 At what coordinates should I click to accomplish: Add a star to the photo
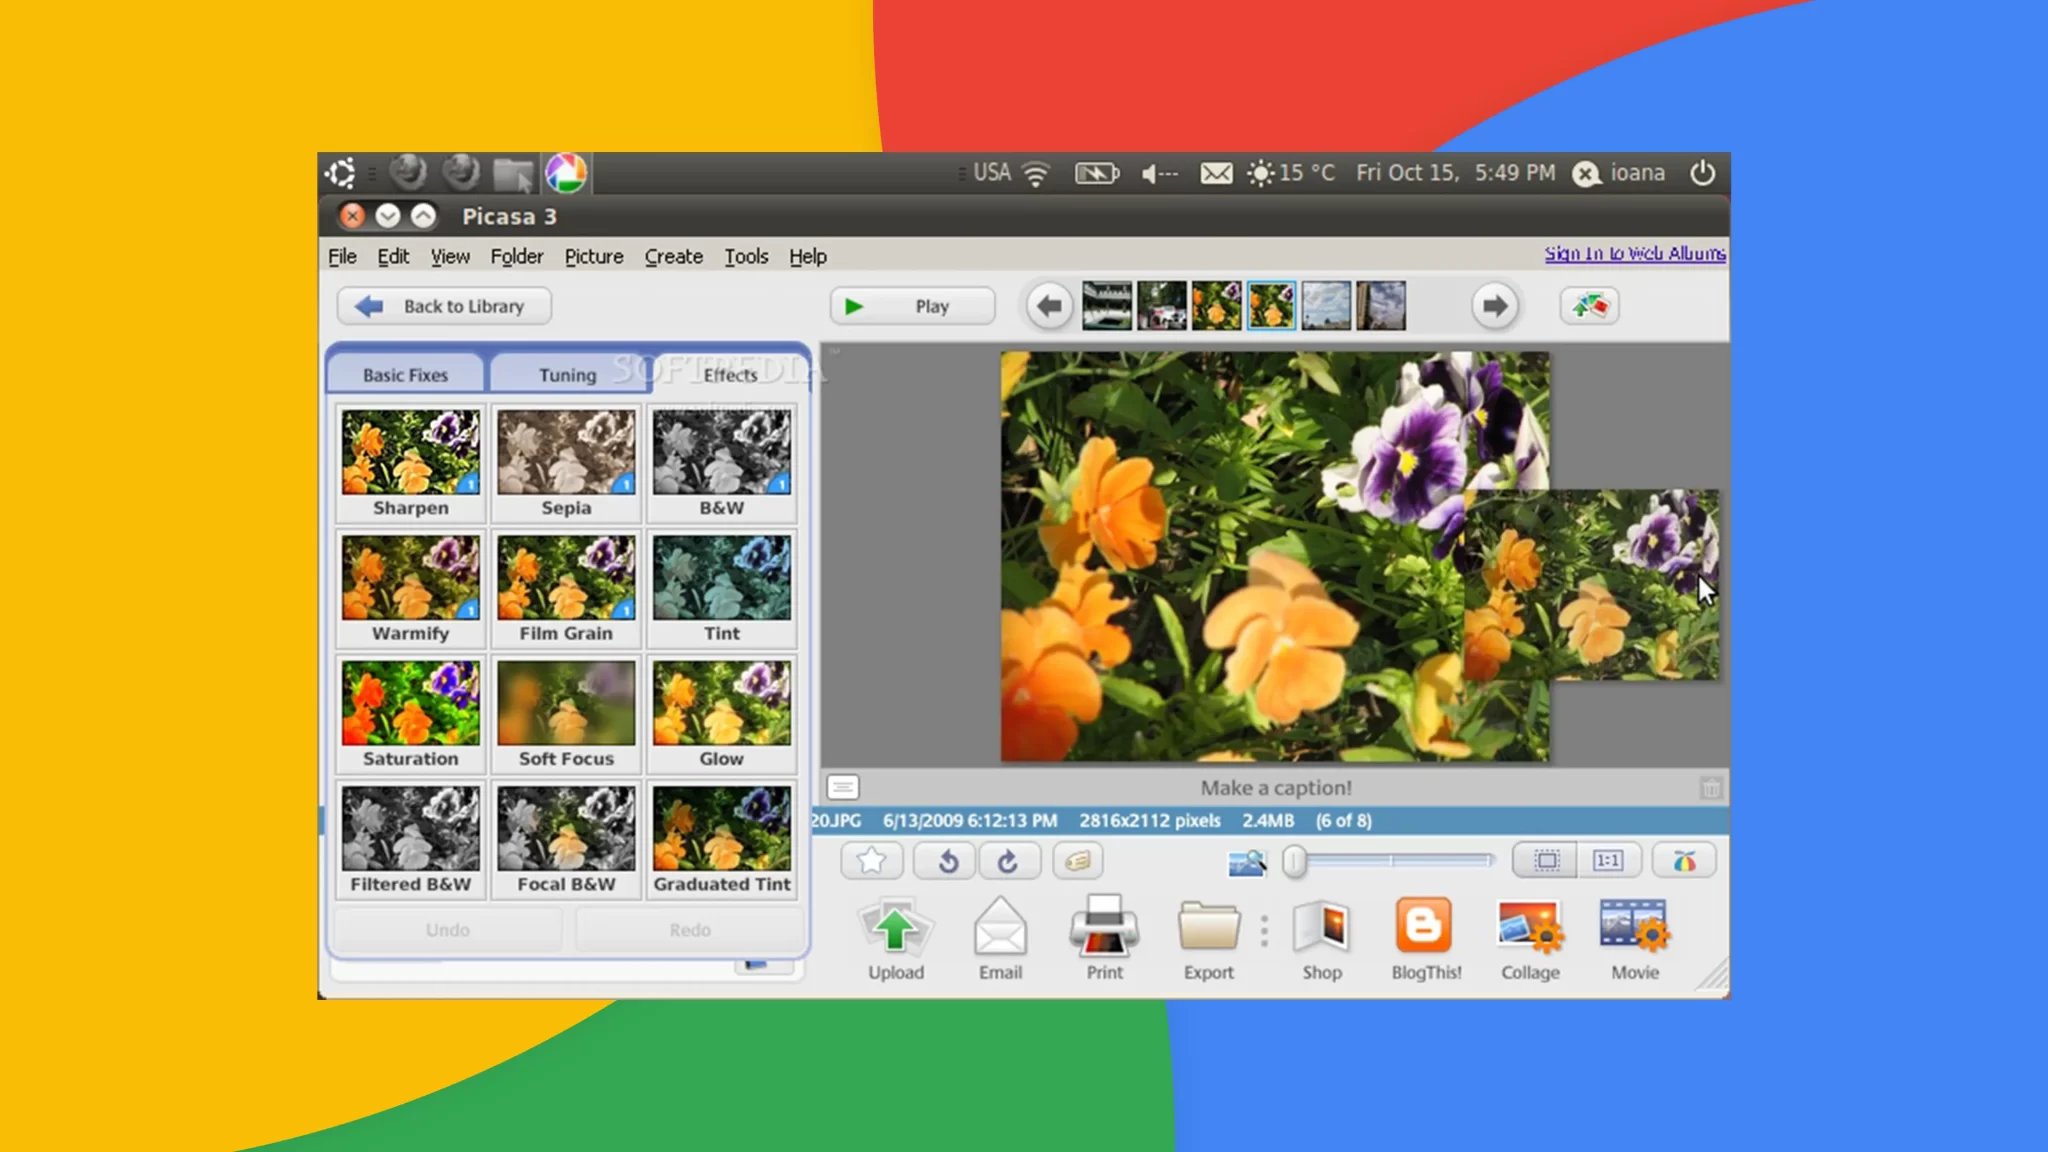click(872, 860)
